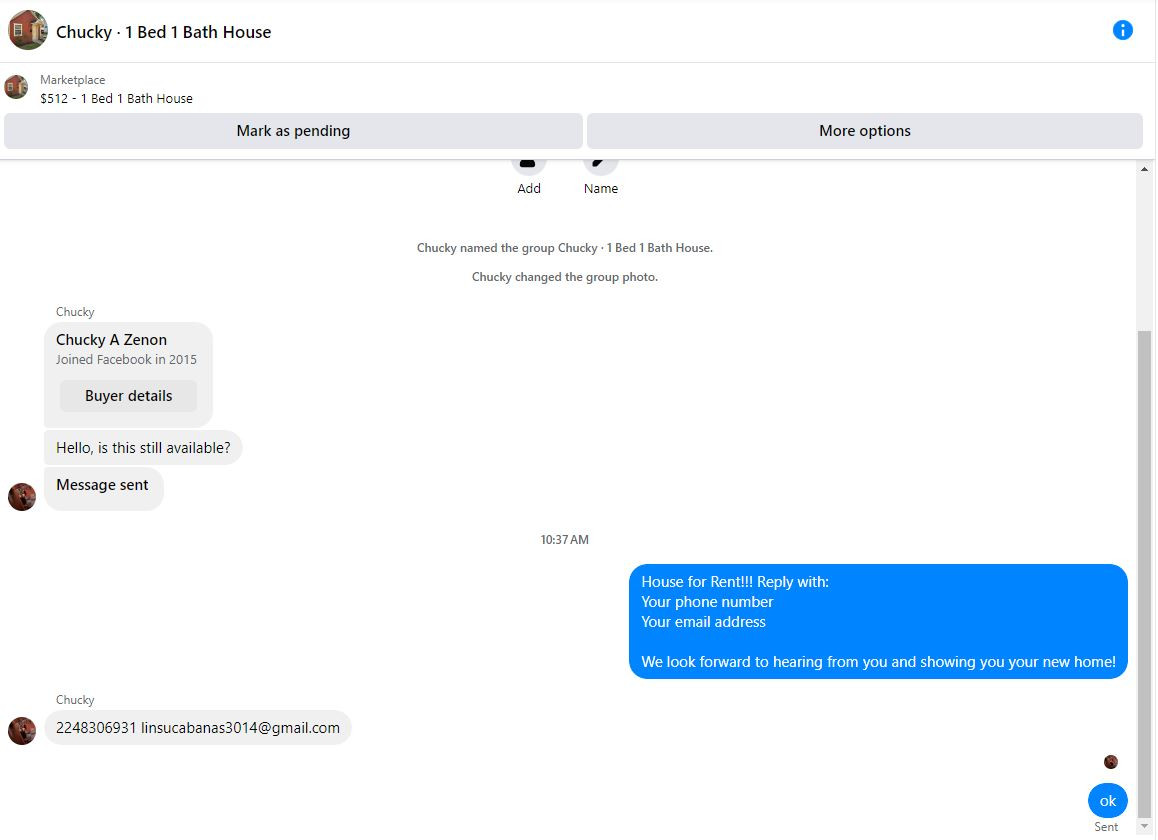Open $512 - 1 Bed 1 Bath House listing
This screenshot has height=840, width=1158.
(x=117, y=98)
